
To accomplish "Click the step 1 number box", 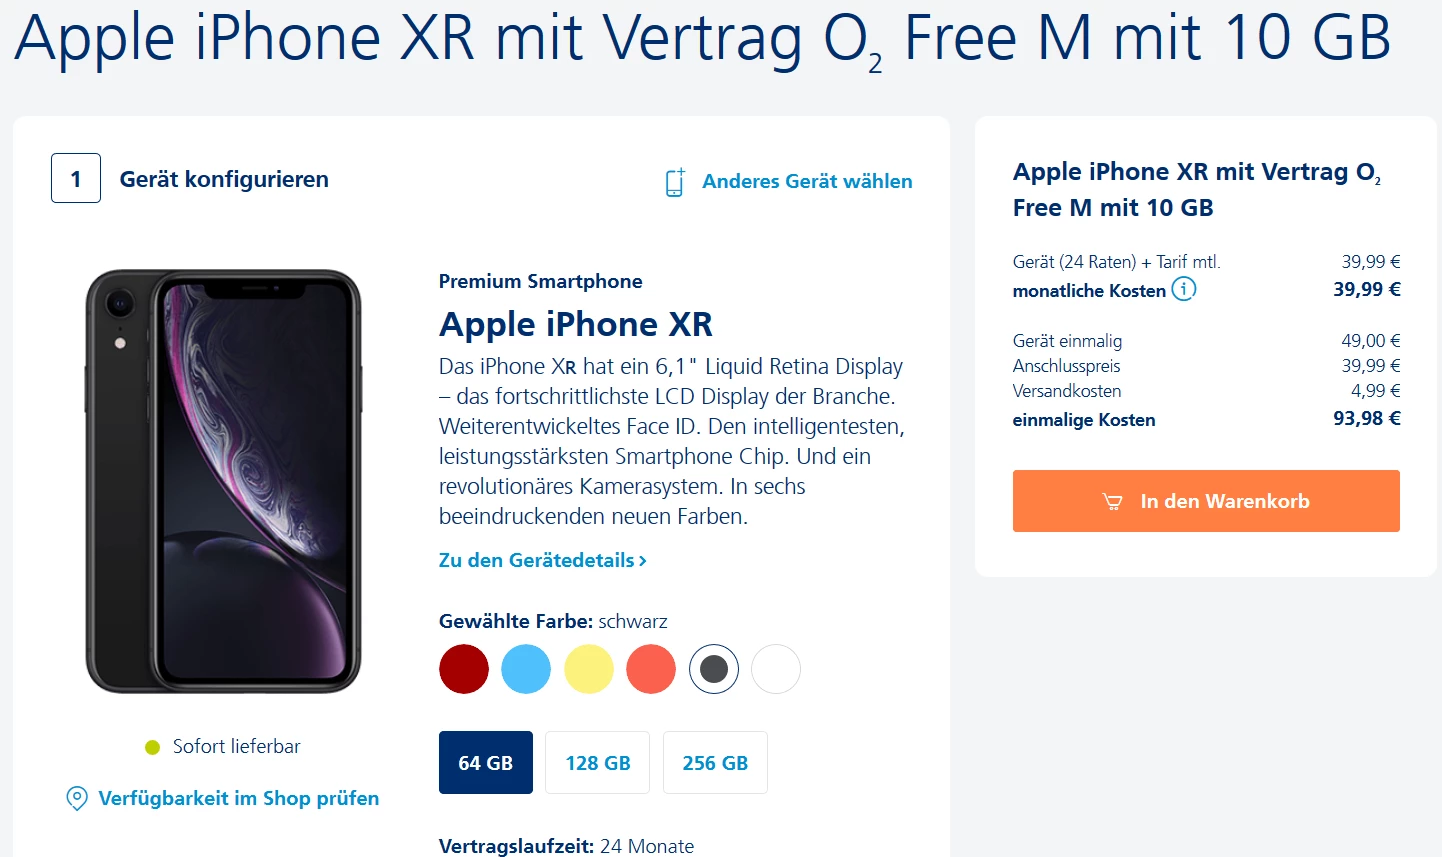I will (76, 178).
